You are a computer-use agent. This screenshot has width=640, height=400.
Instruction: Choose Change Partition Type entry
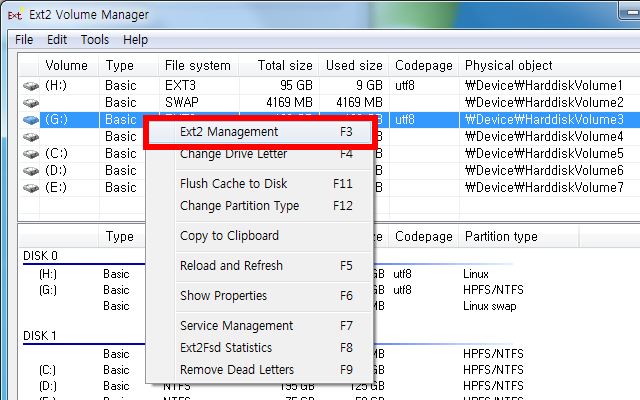point(239,206)
